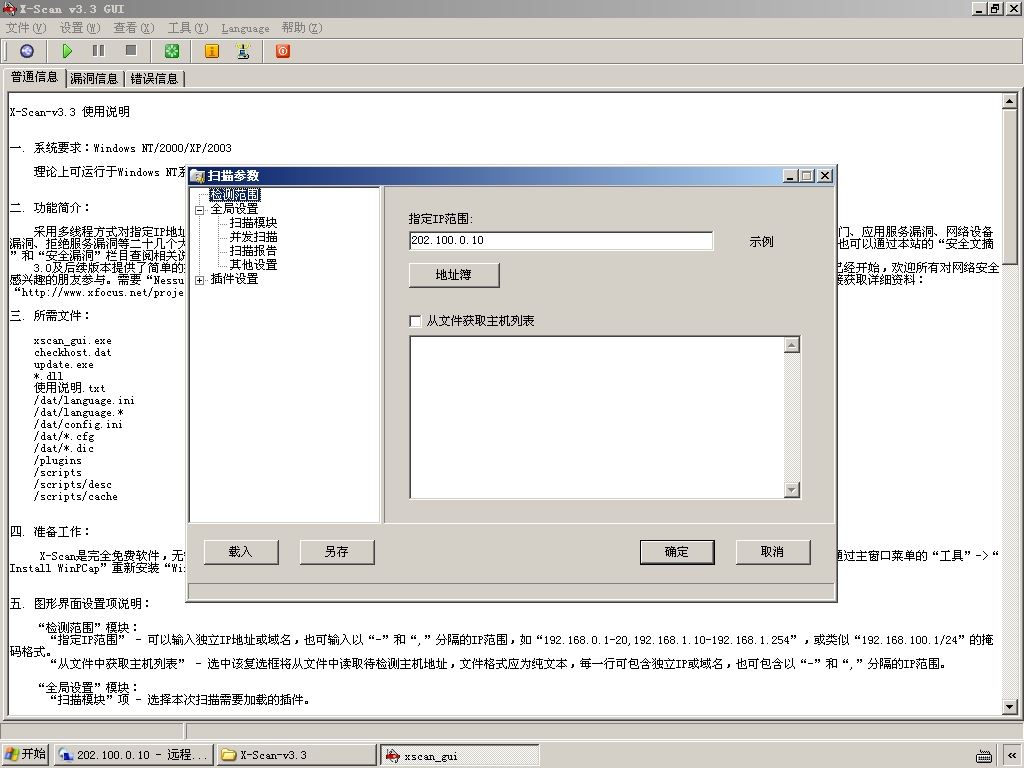The image size is (1024, 768).
Task: Stop scan using the square stop icon
Action: [x=131, y=51]
